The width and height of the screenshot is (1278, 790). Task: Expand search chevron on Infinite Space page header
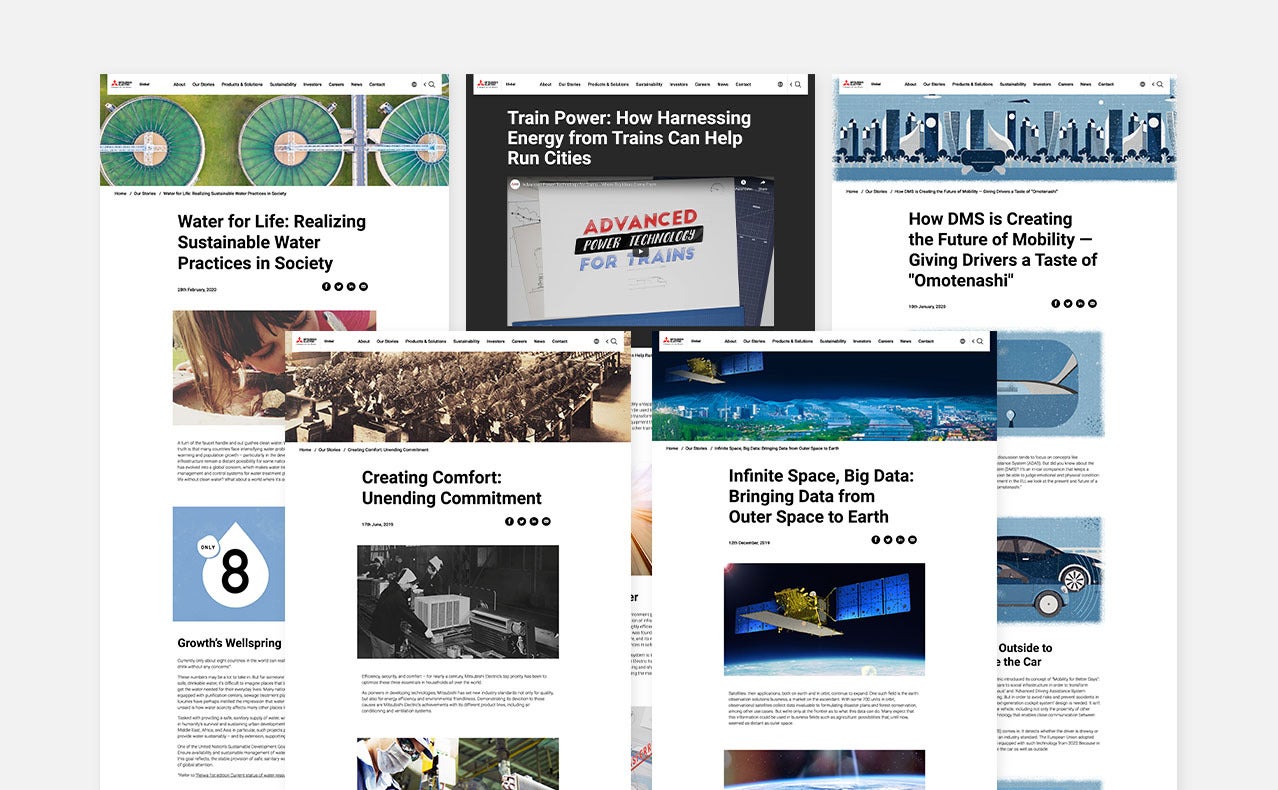tap(973, 341)
